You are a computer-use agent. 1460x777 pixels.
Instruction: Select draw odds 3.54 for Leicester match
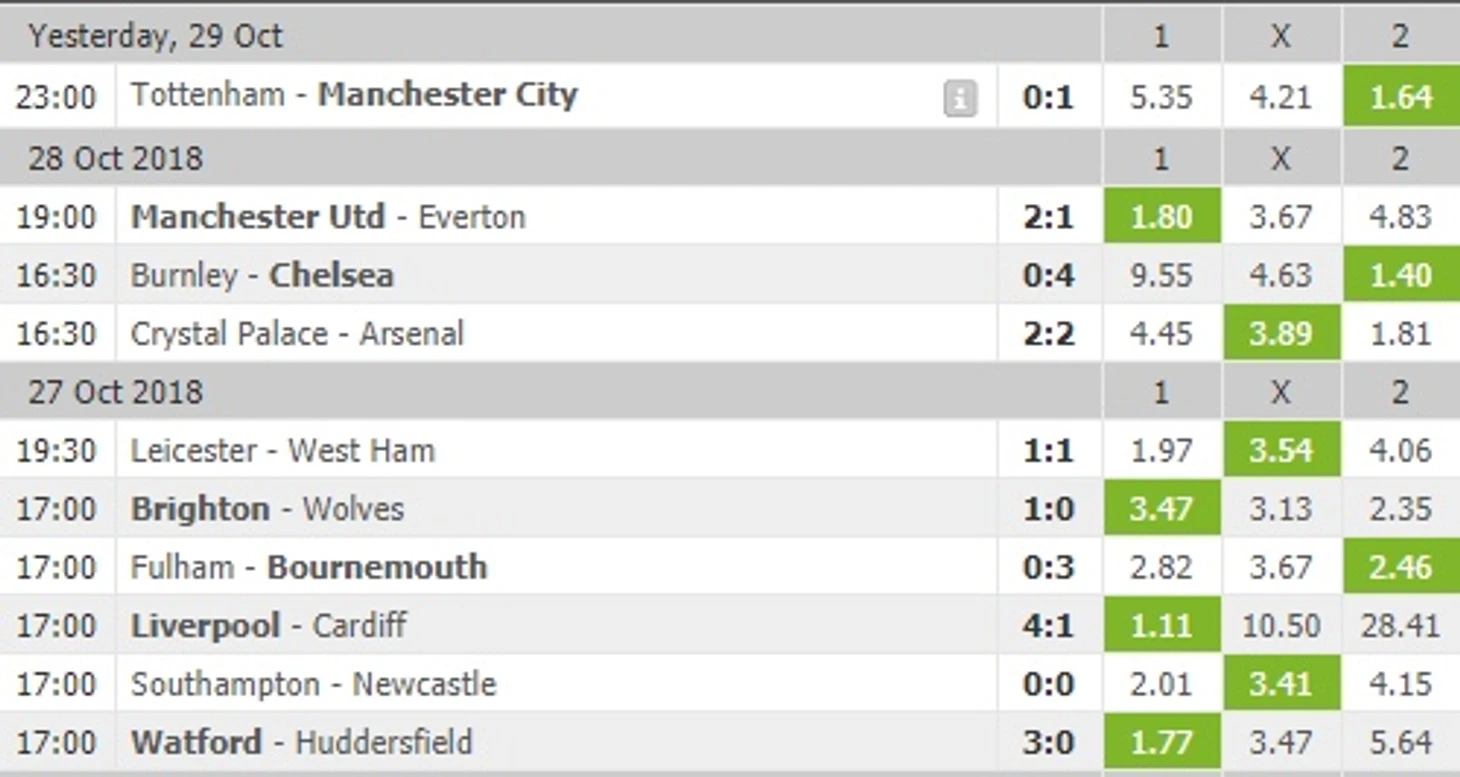(1281, 450)
